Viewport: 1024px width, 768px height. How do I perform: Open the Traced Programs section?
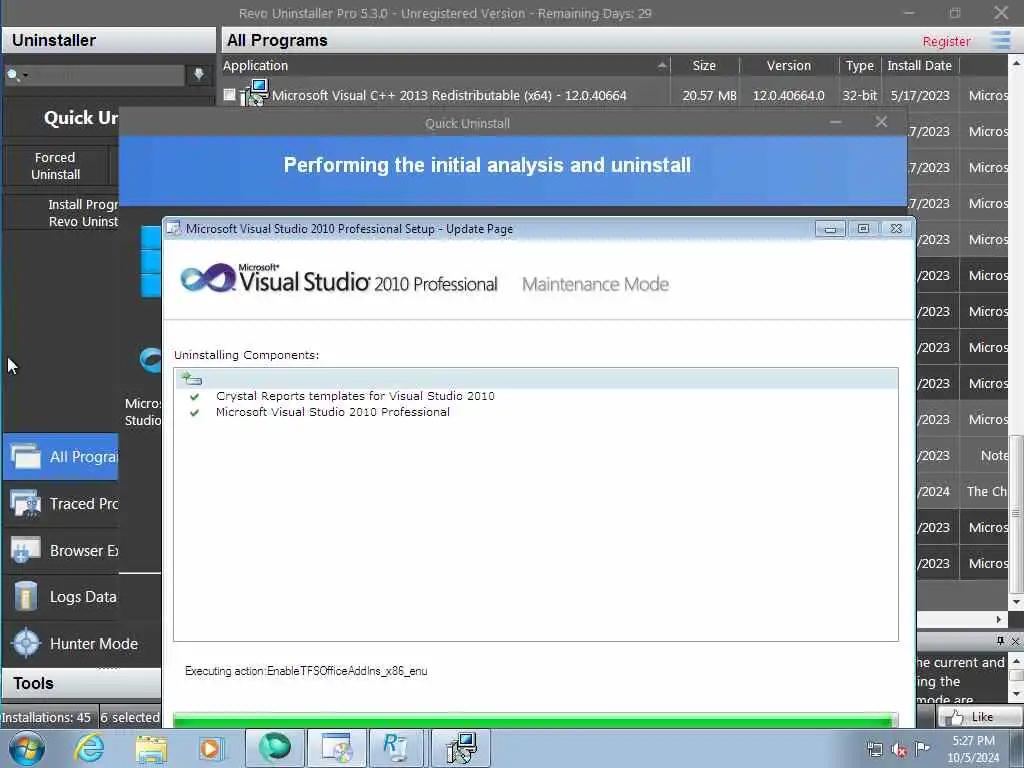pos(61,504)
